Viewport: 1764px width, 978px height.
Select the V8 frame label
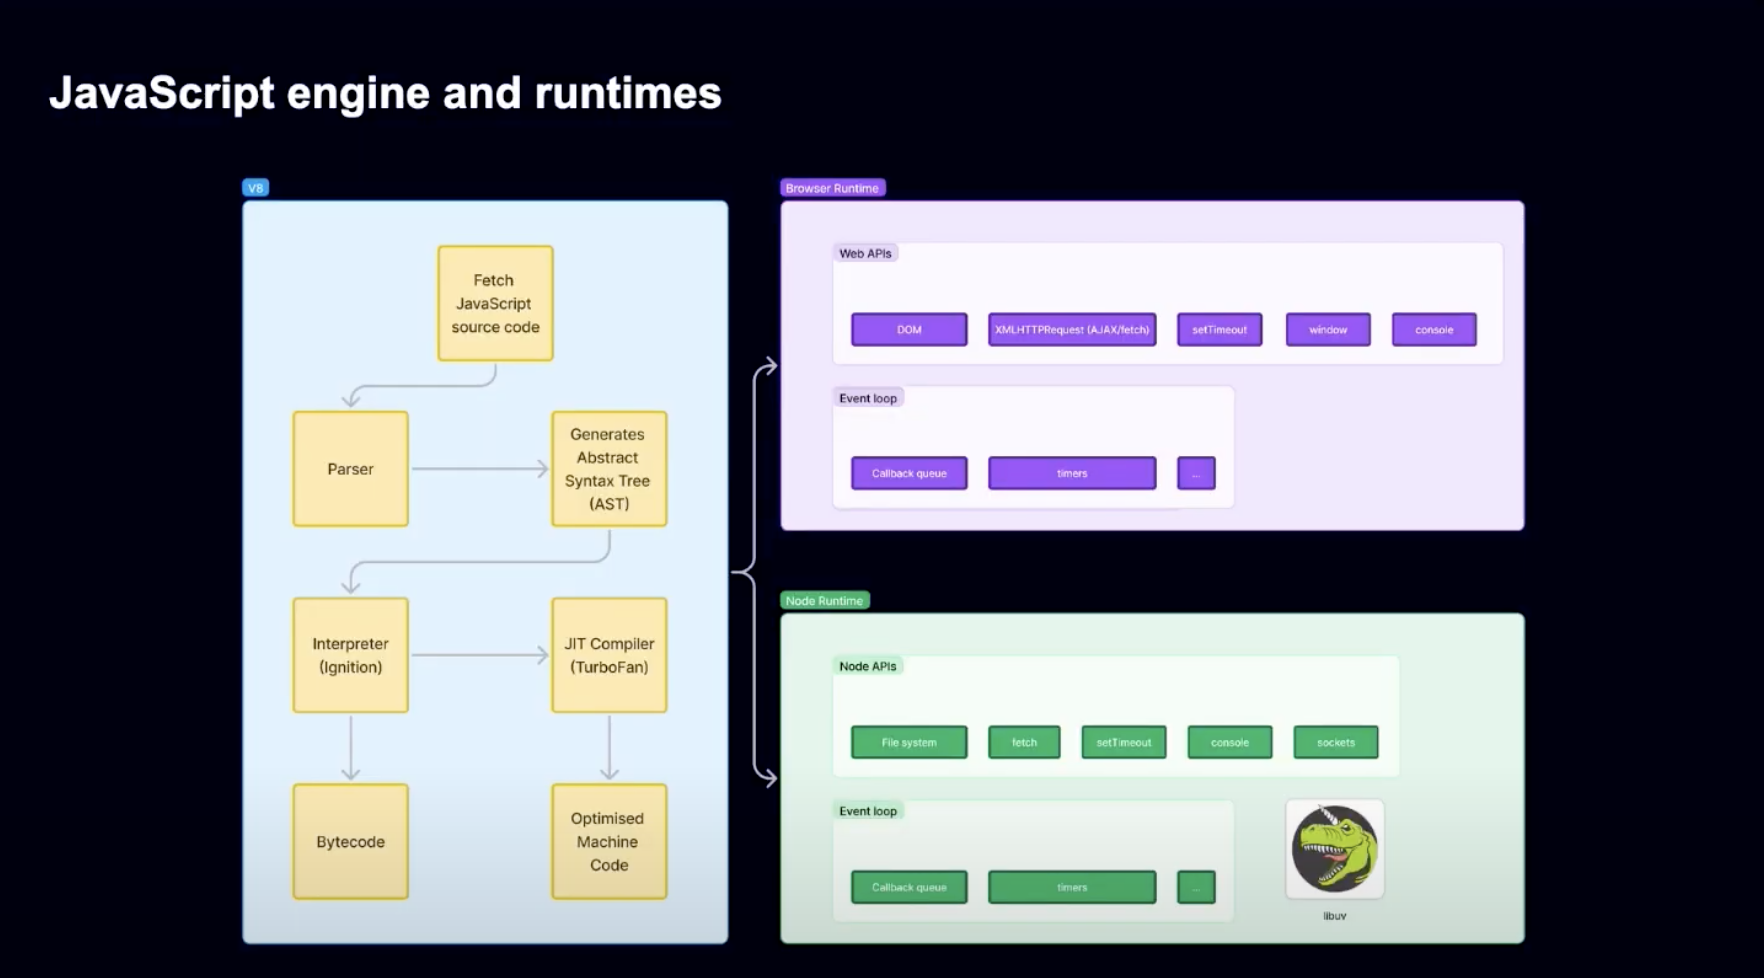pyautogui.click(x=256, y=188)
